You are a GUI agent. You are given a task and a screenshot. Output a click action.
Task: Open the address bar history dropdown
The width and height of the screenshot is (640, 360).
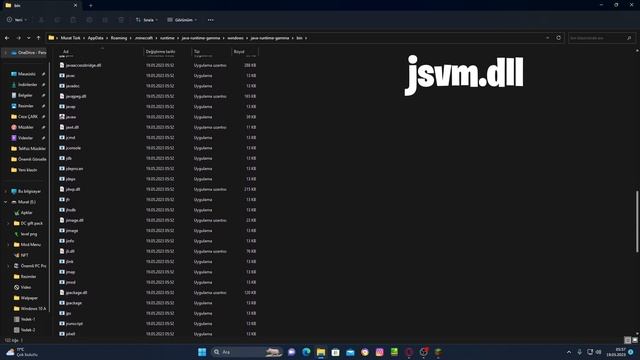coord(547,38)
